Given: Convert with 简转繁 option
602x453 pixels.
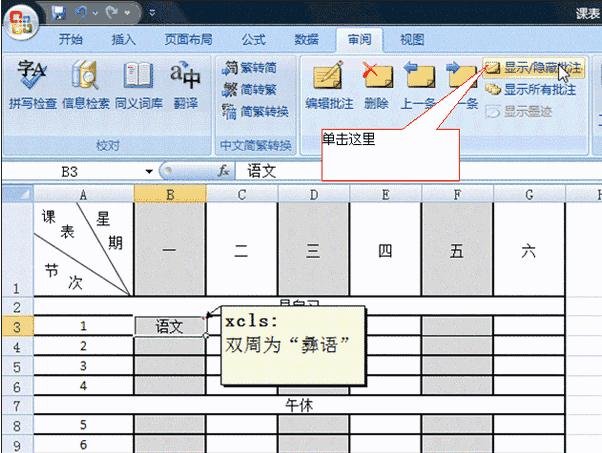Looking at the screenshot, I should [250, 90].
